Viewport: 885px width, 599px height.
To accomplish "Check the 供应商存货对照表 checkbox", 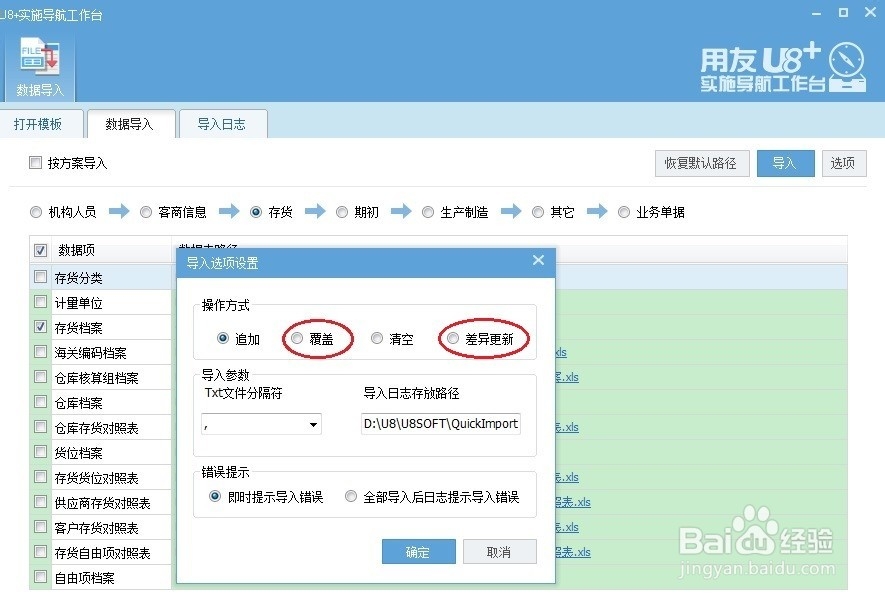I will point(41,501).
